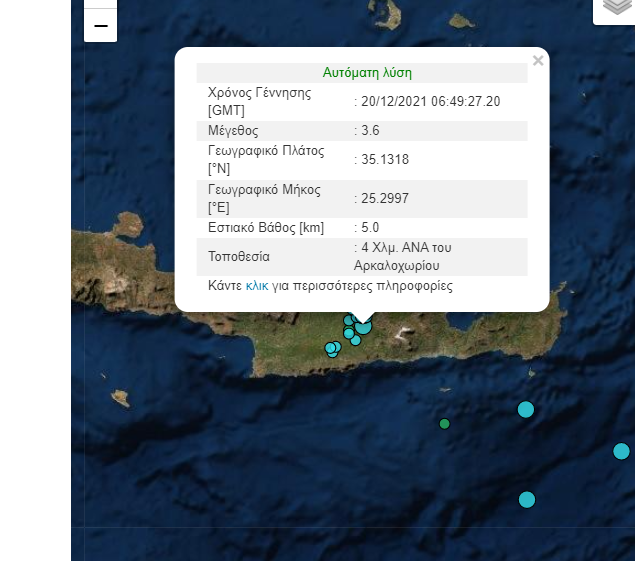Click the 'Τοποθεσία' row label
The image size is (635, 561).
[x=238, y=257]
